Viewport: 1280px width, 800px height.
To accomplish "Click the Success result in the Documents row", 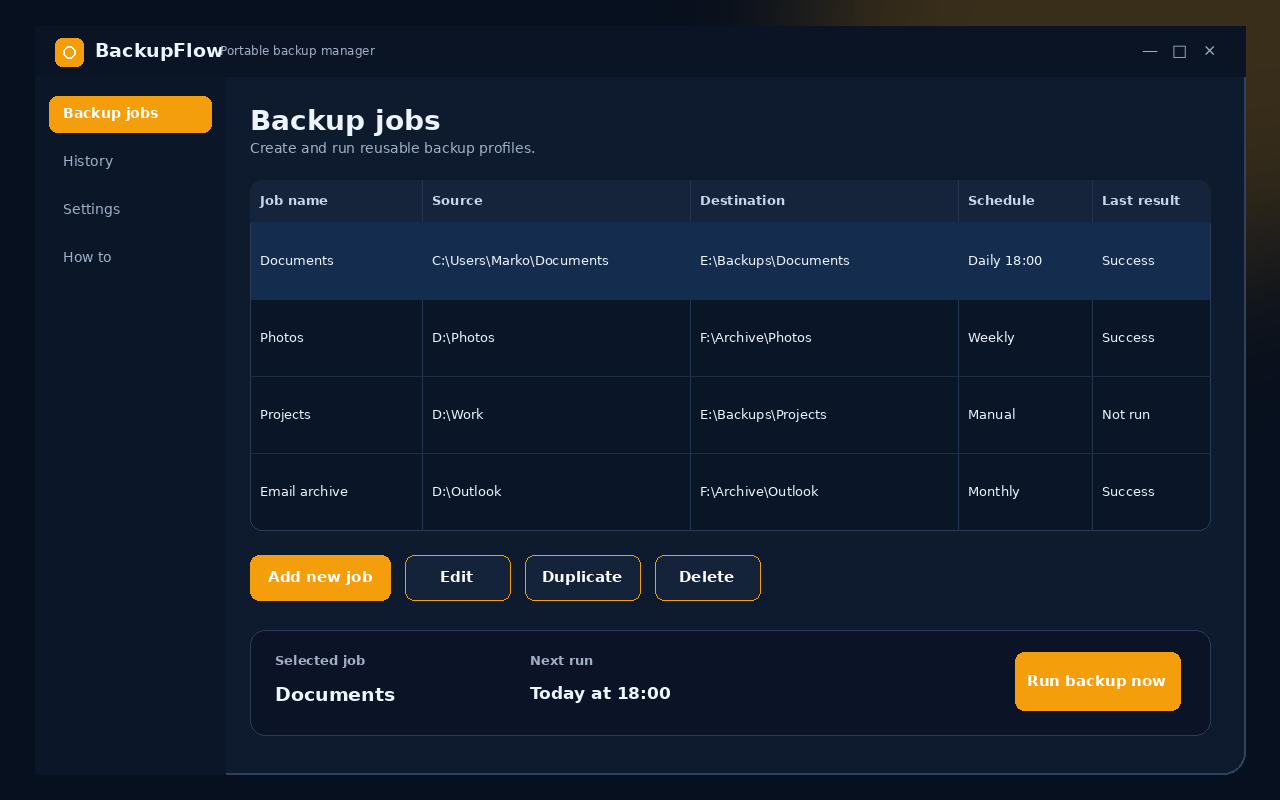I will 1151,261.
